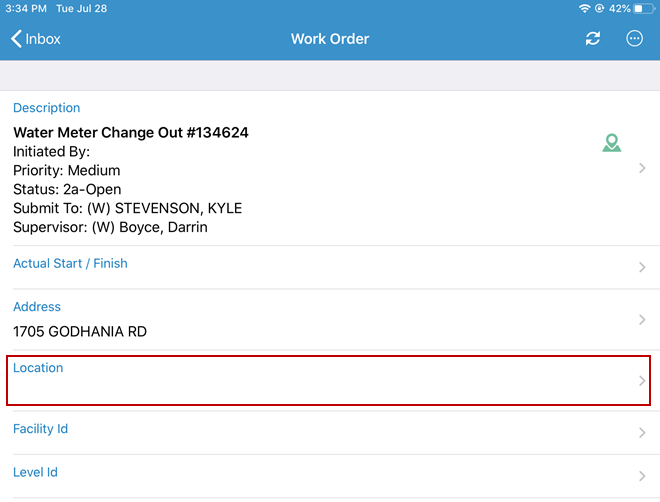Viewport: 660px width, 502px height.
Task: Expand the Description row chevron
Action: pos(642,169)
